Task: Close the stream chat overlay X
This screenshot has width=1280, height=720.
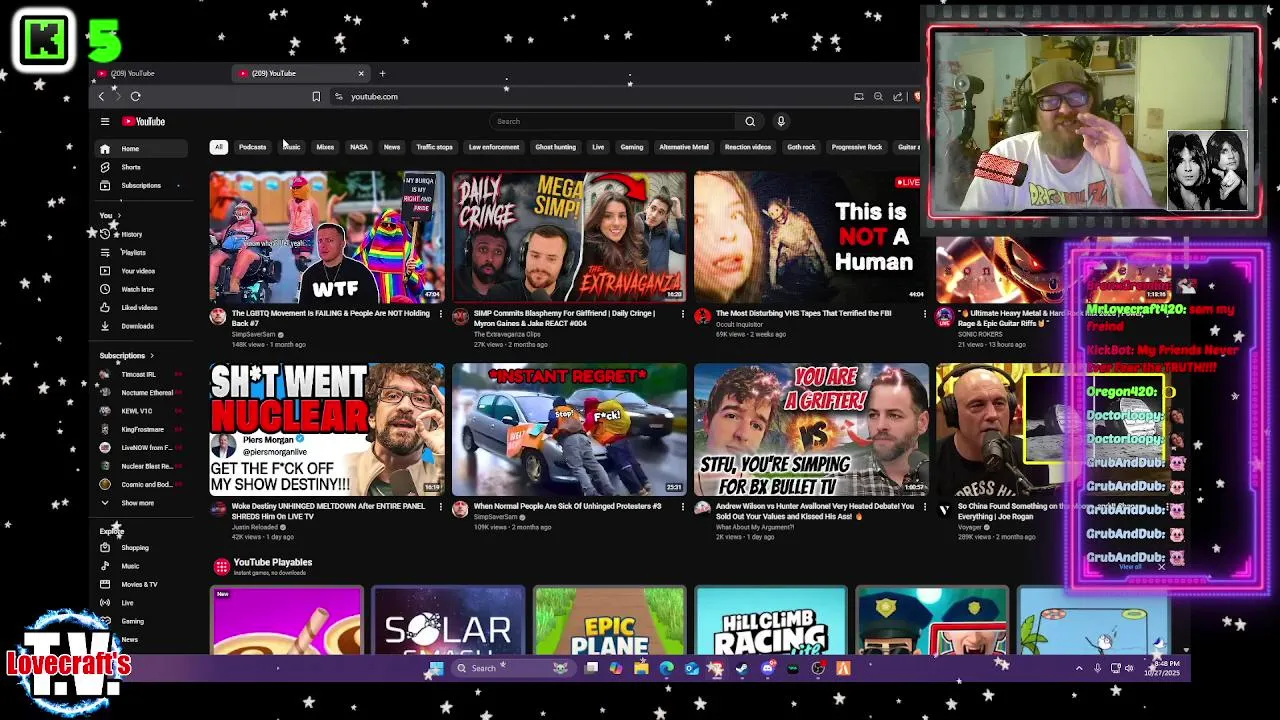Action: point(1161,567)
